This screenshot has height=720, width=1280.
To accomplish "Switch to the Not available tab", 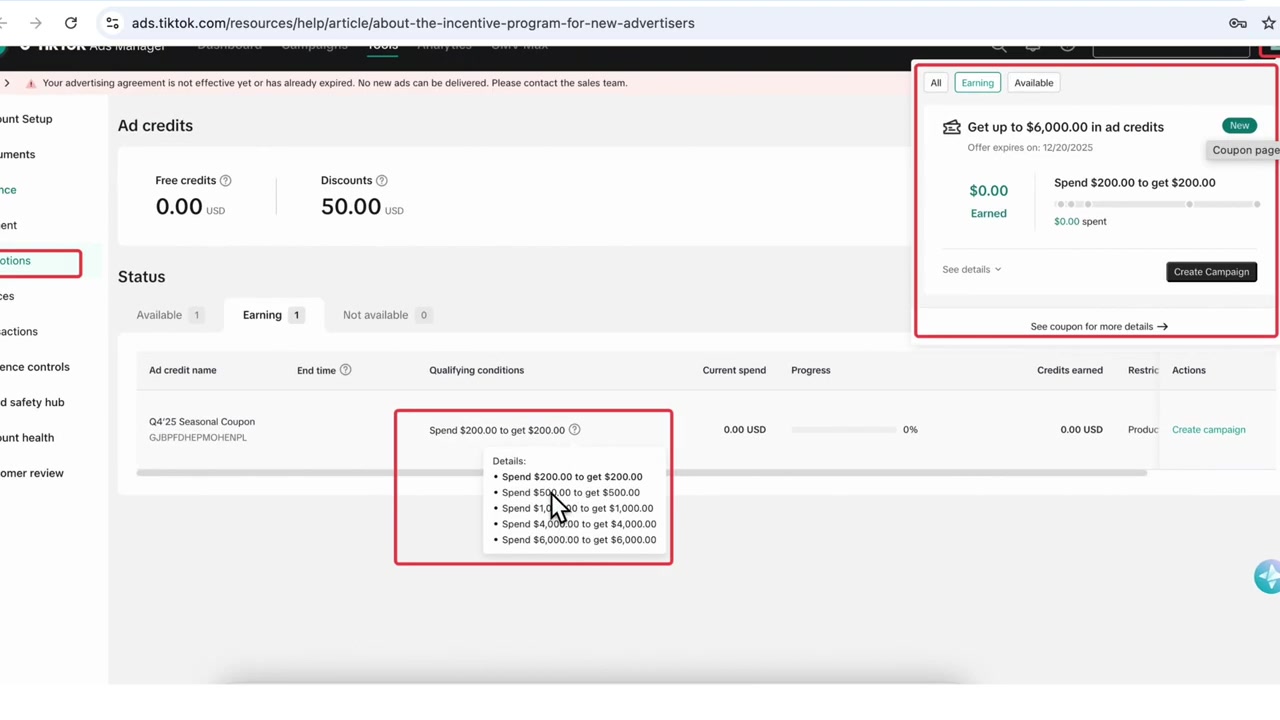I will pyautogui.click(x=386, y=315).
